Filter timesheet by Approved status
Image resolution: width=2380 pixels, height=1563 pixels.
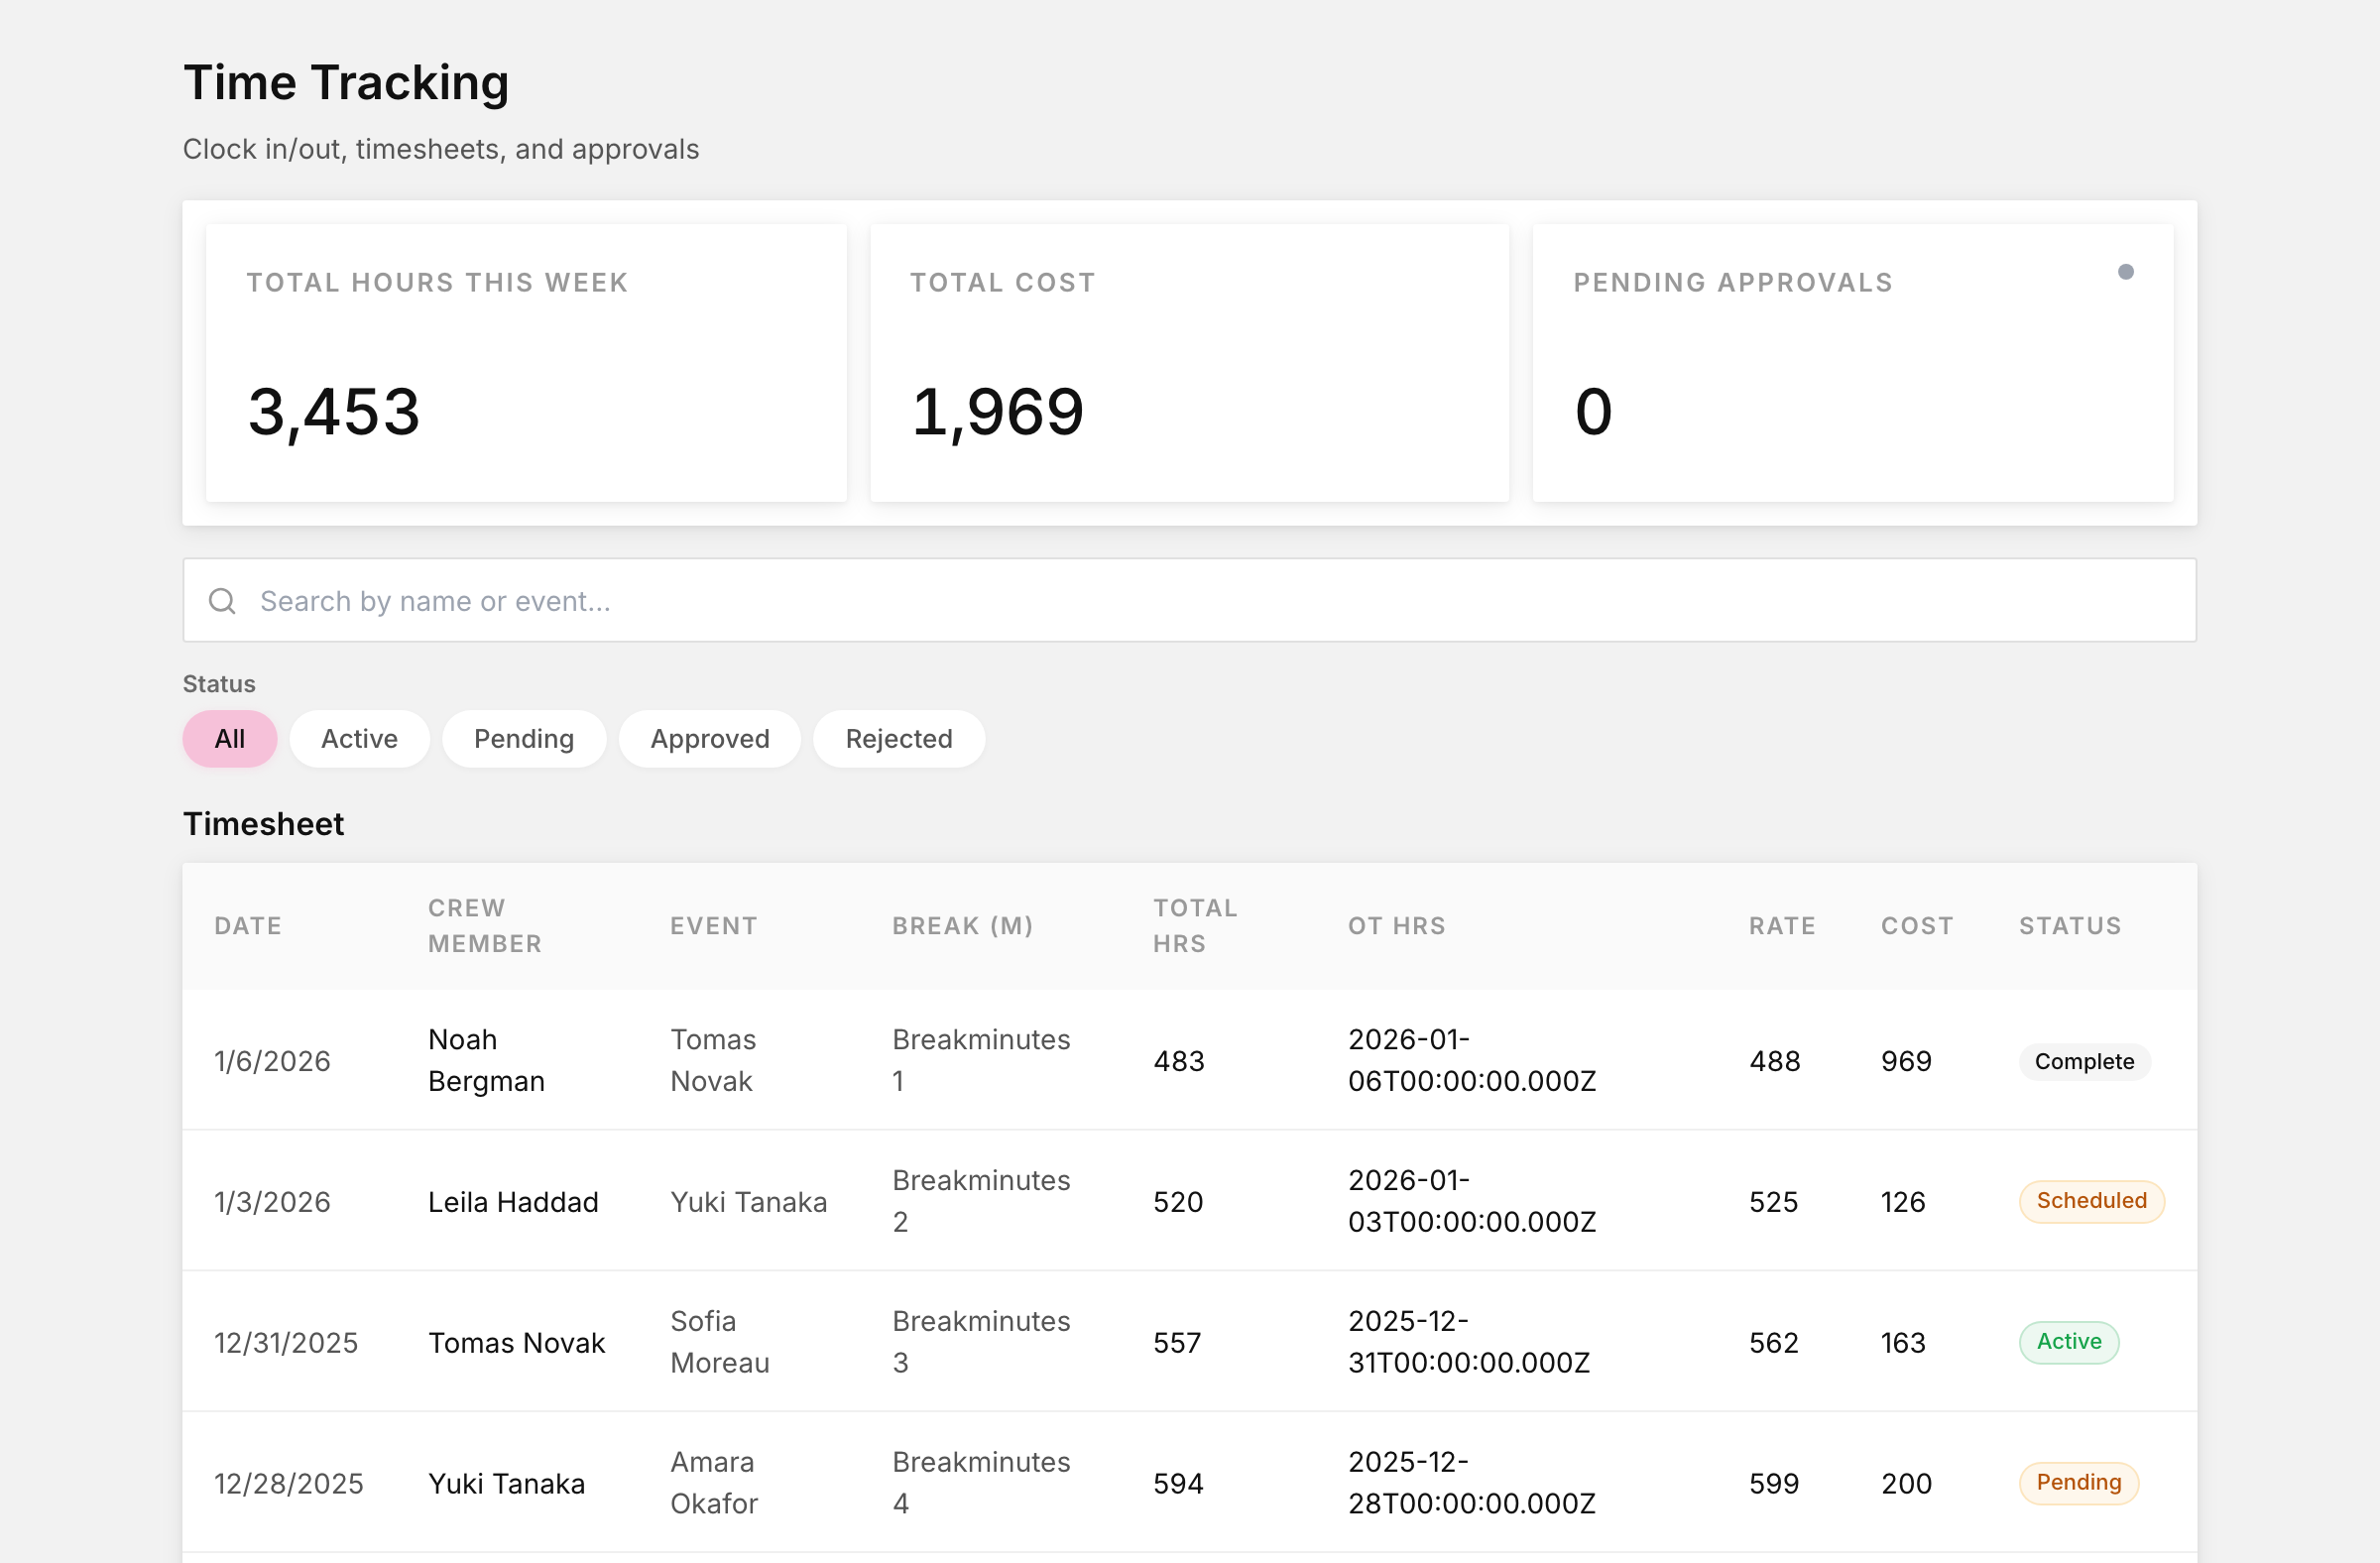710,739
